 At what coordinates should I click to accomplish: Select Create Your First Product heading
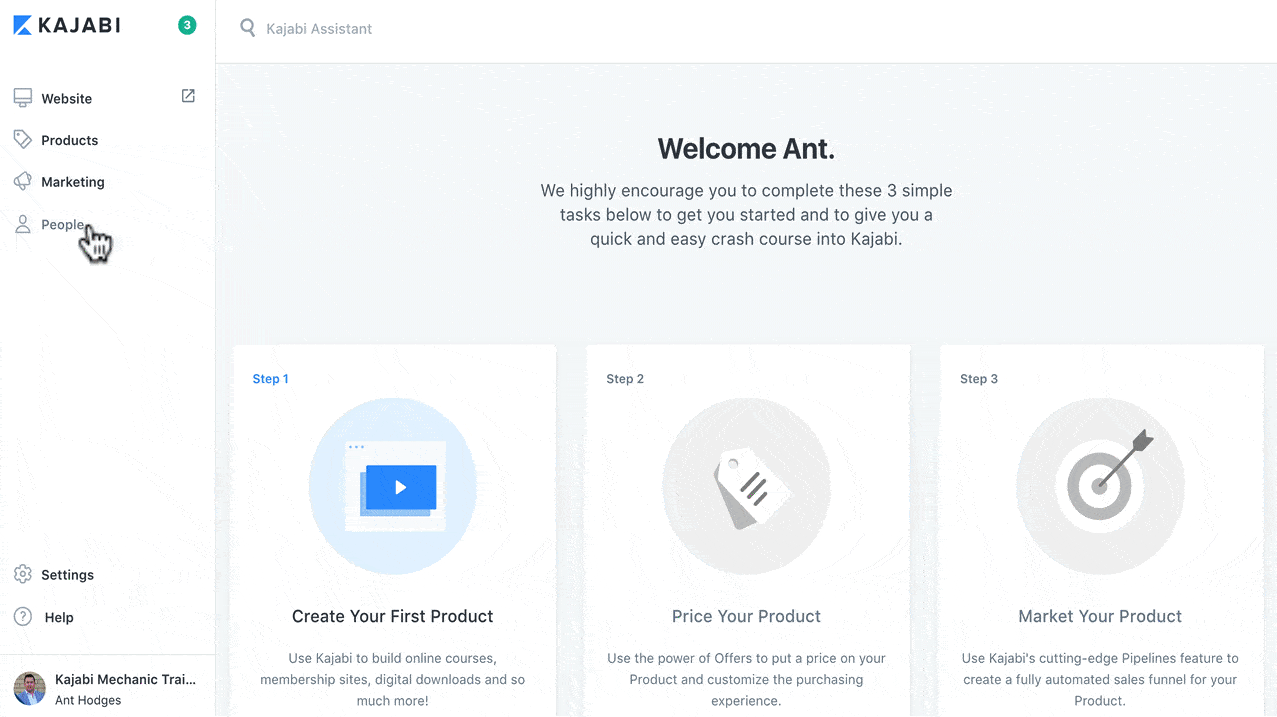(392, 616)
